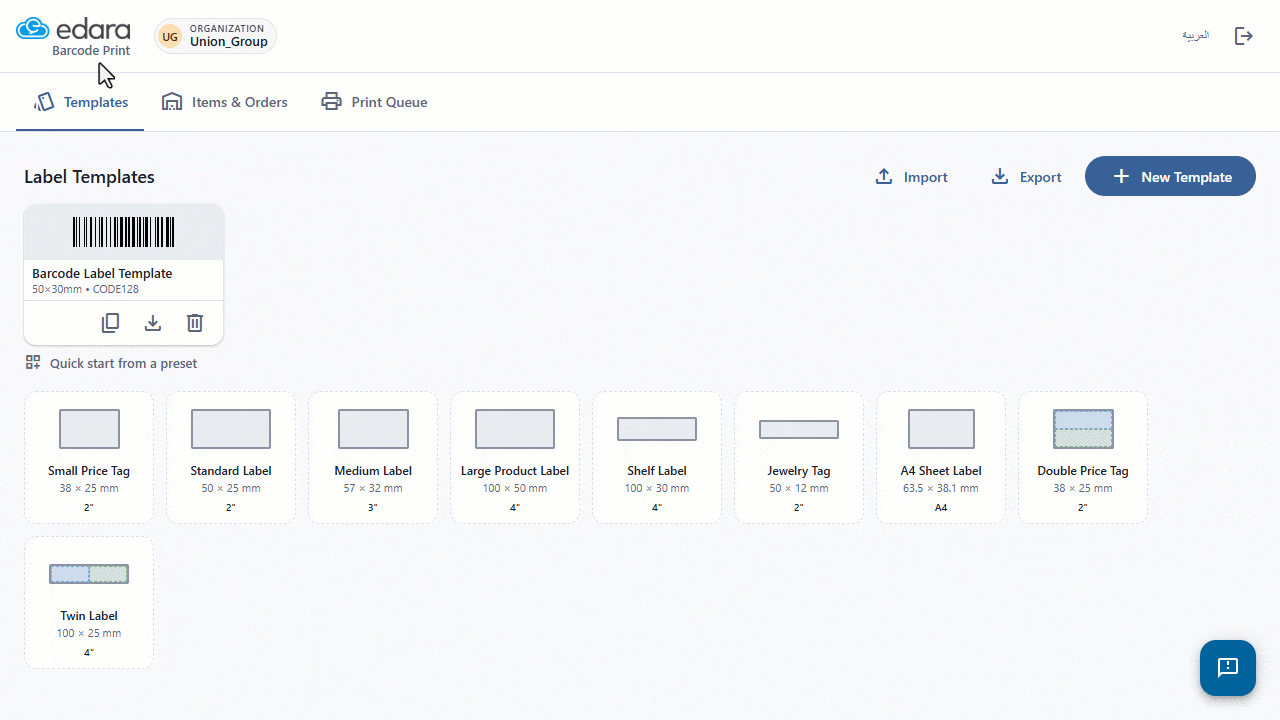Pick the Twin Label preset
The image size is (1280, 720).
coord(89,602)
